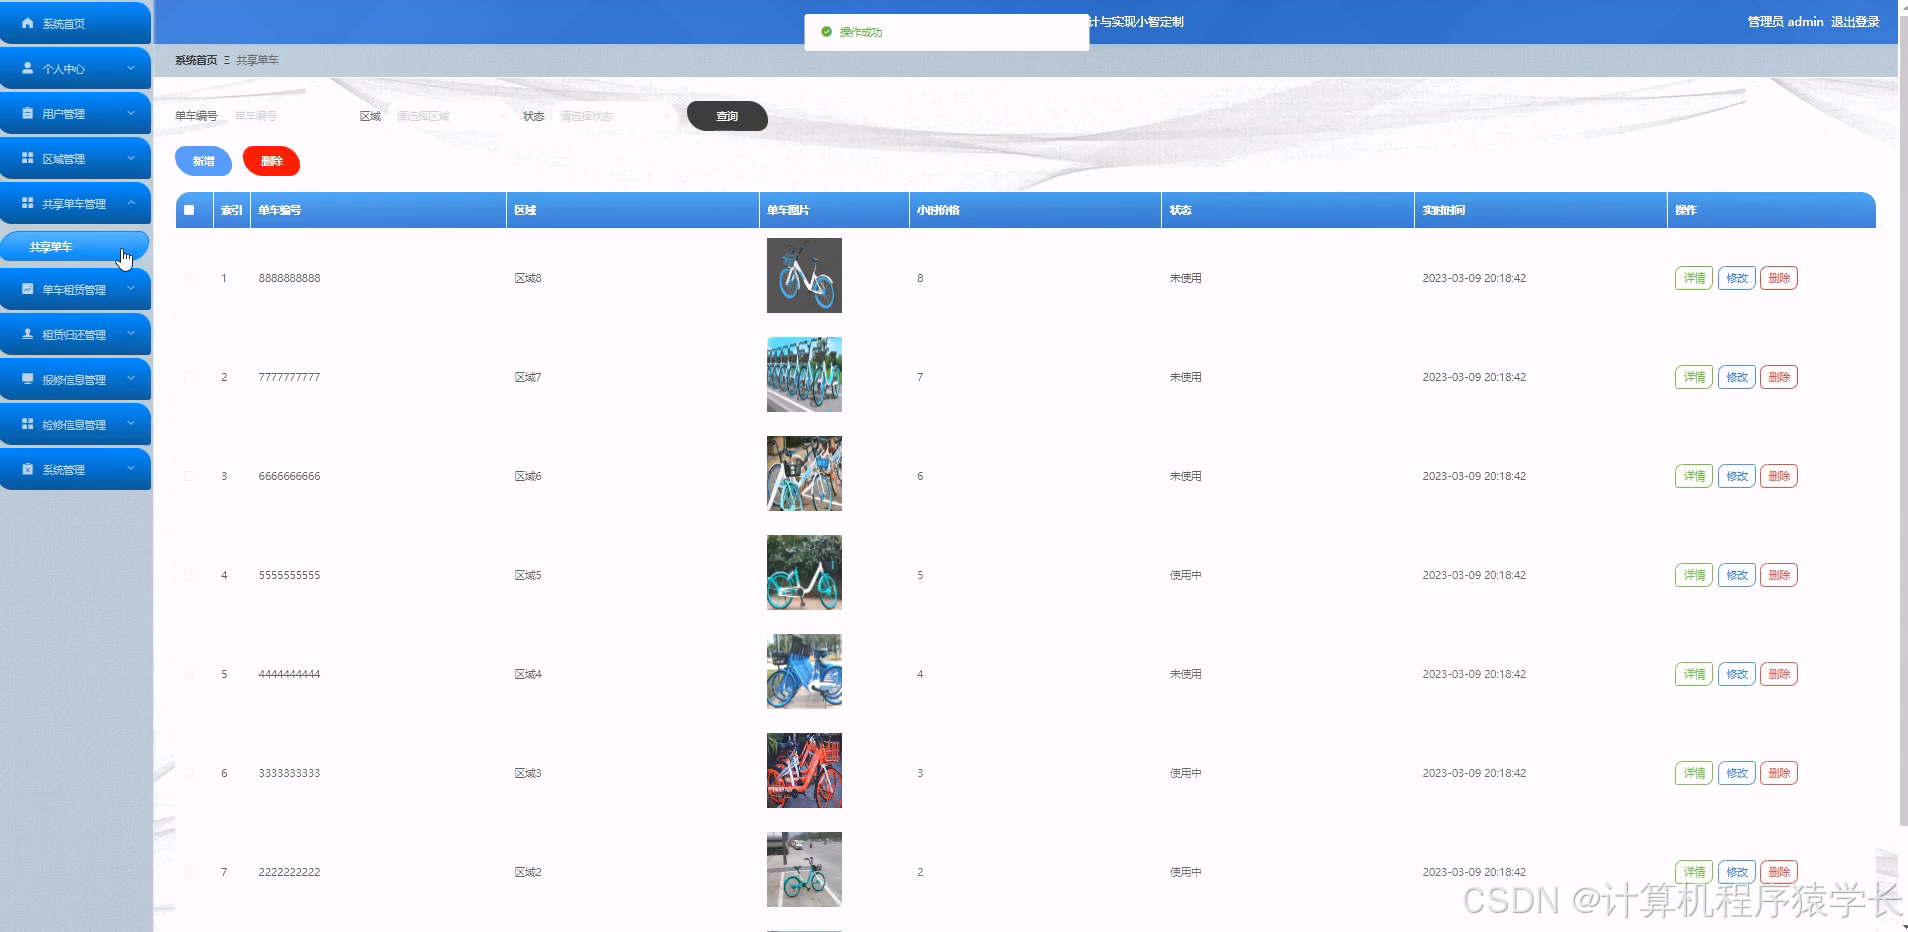This screenshot has height=932, width=1908.
Task: Click the person icon beside 个人中心
Action: pyautogui.click(x=28, y=68)
